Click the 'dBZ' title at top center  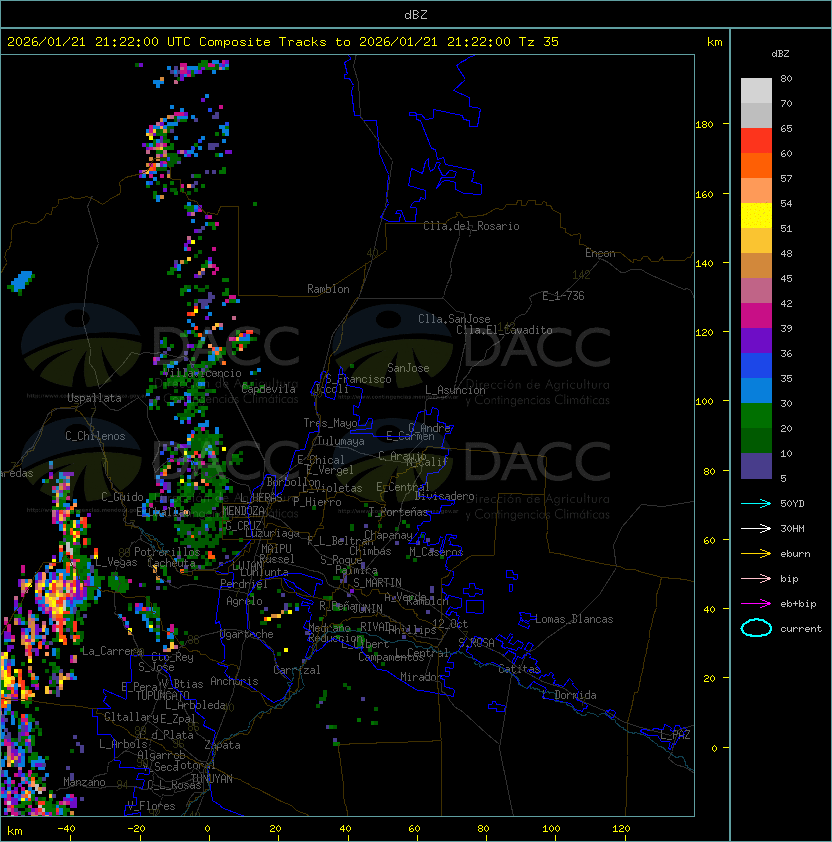416,14
